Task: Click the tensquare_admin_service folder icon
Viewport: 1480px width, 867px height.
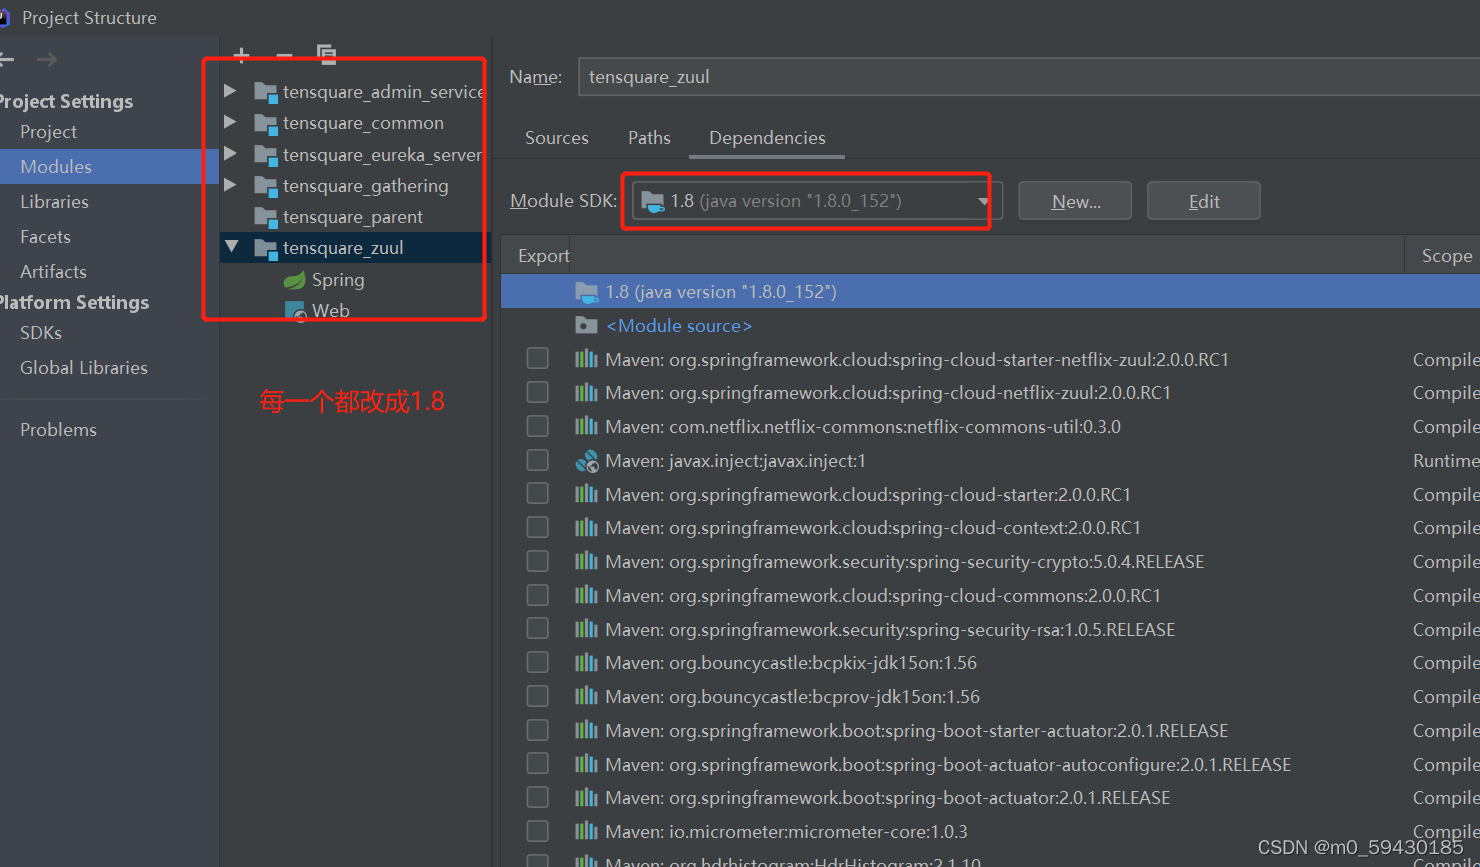Action: click(x=265, y=92)
